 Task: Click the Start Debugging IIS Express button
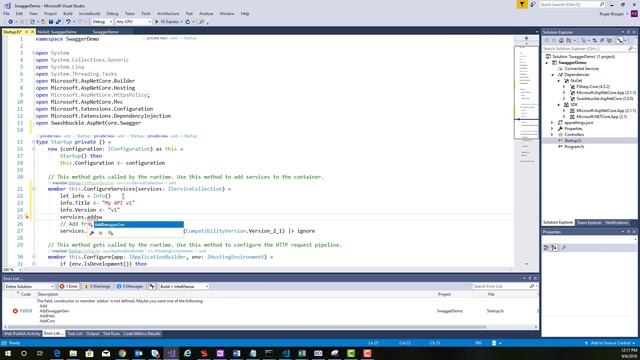click(x=168, y=22)
